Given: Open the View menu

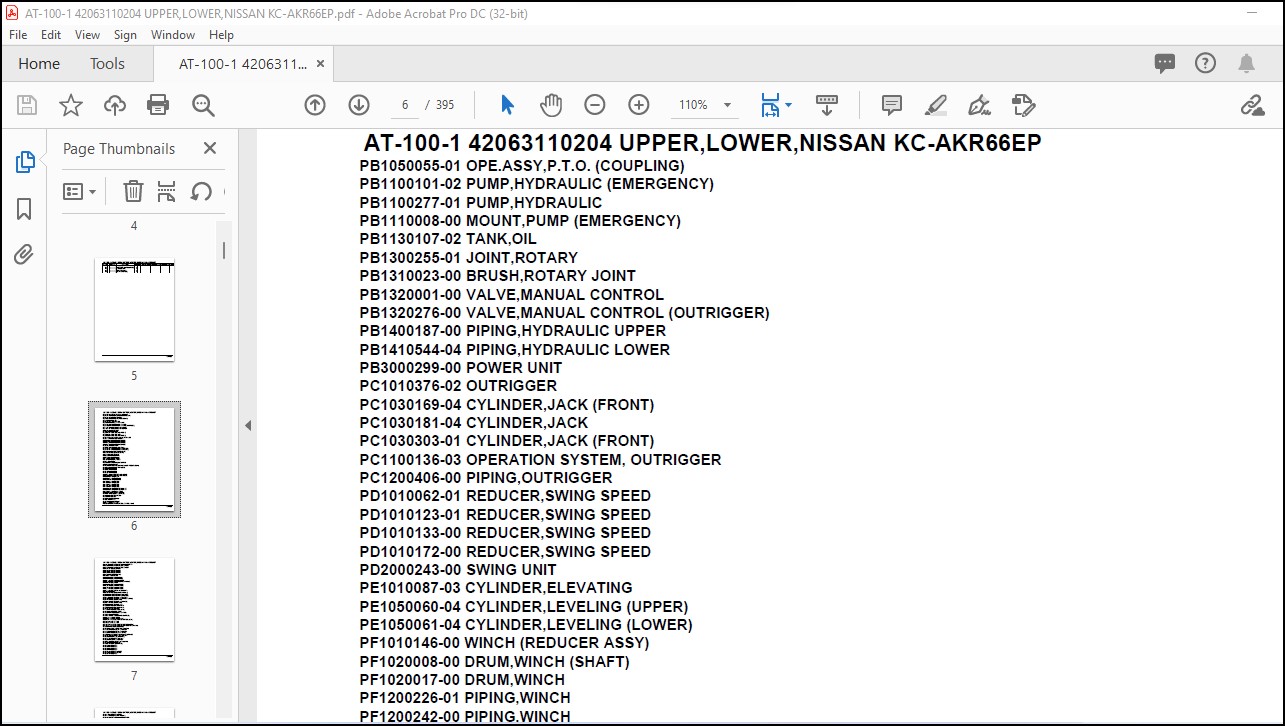Looking at the screenshot, I should tap(88, 34).
